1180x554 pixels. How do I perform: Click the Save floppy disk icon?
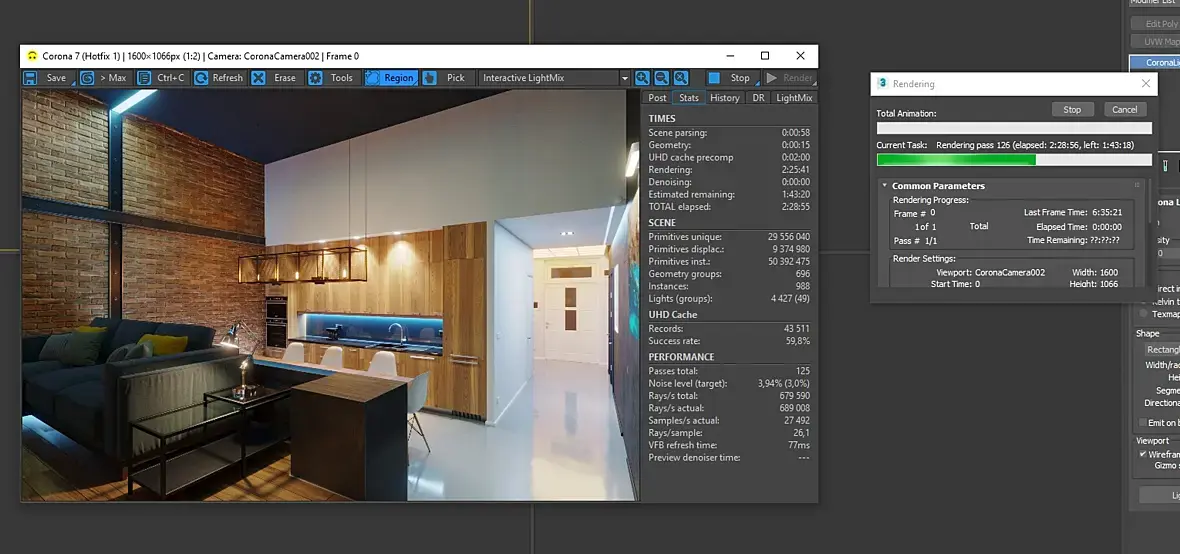pyautogui.click(x=30, y=78)
